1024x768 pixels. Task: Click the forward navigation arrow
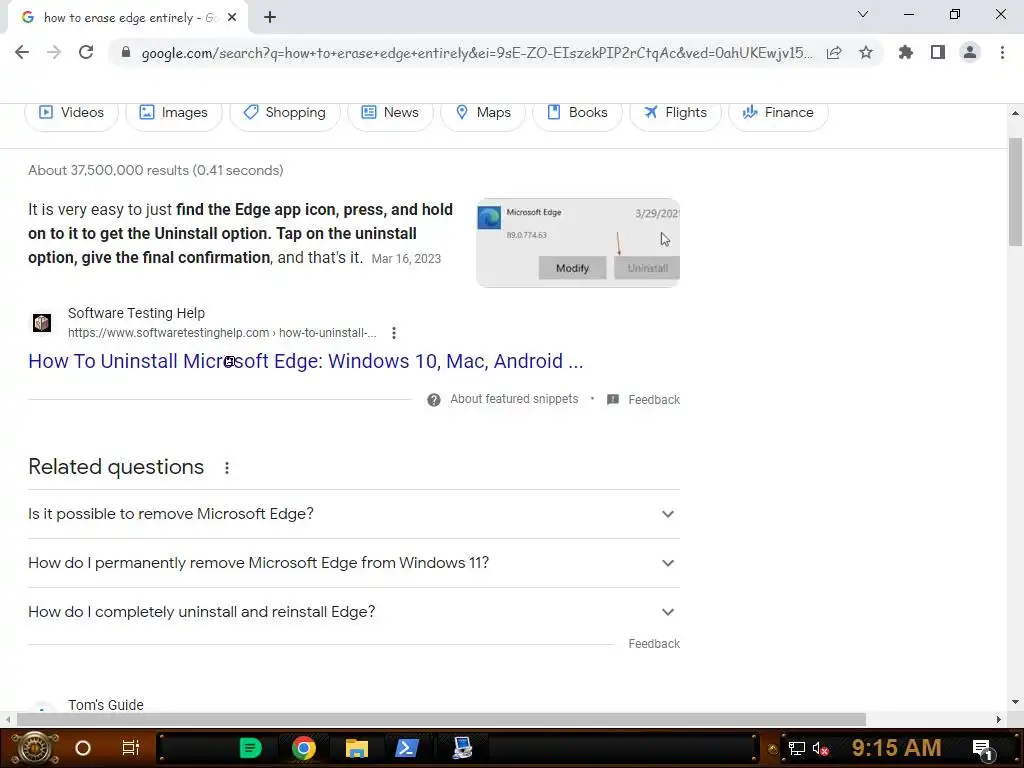(x=54, y=52)
